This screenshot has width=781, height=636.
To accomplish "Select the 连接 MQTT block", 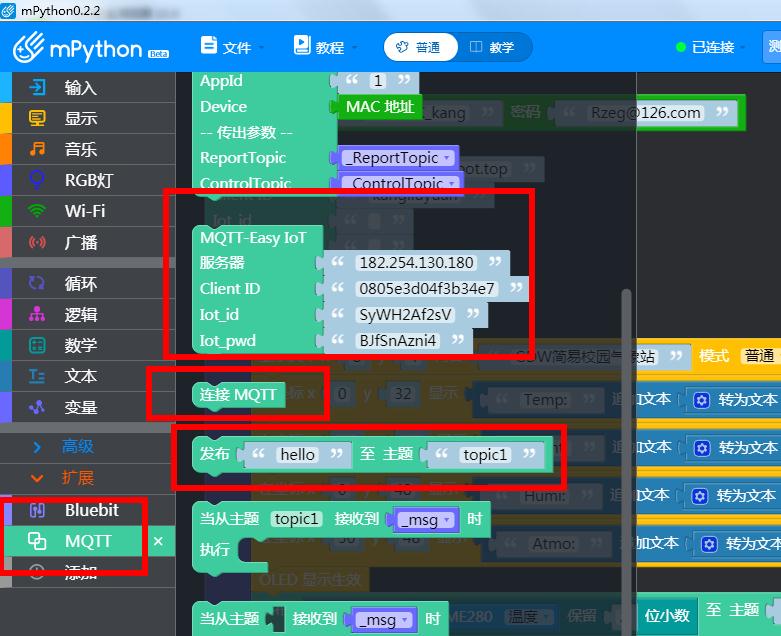I will pos(238,394).
